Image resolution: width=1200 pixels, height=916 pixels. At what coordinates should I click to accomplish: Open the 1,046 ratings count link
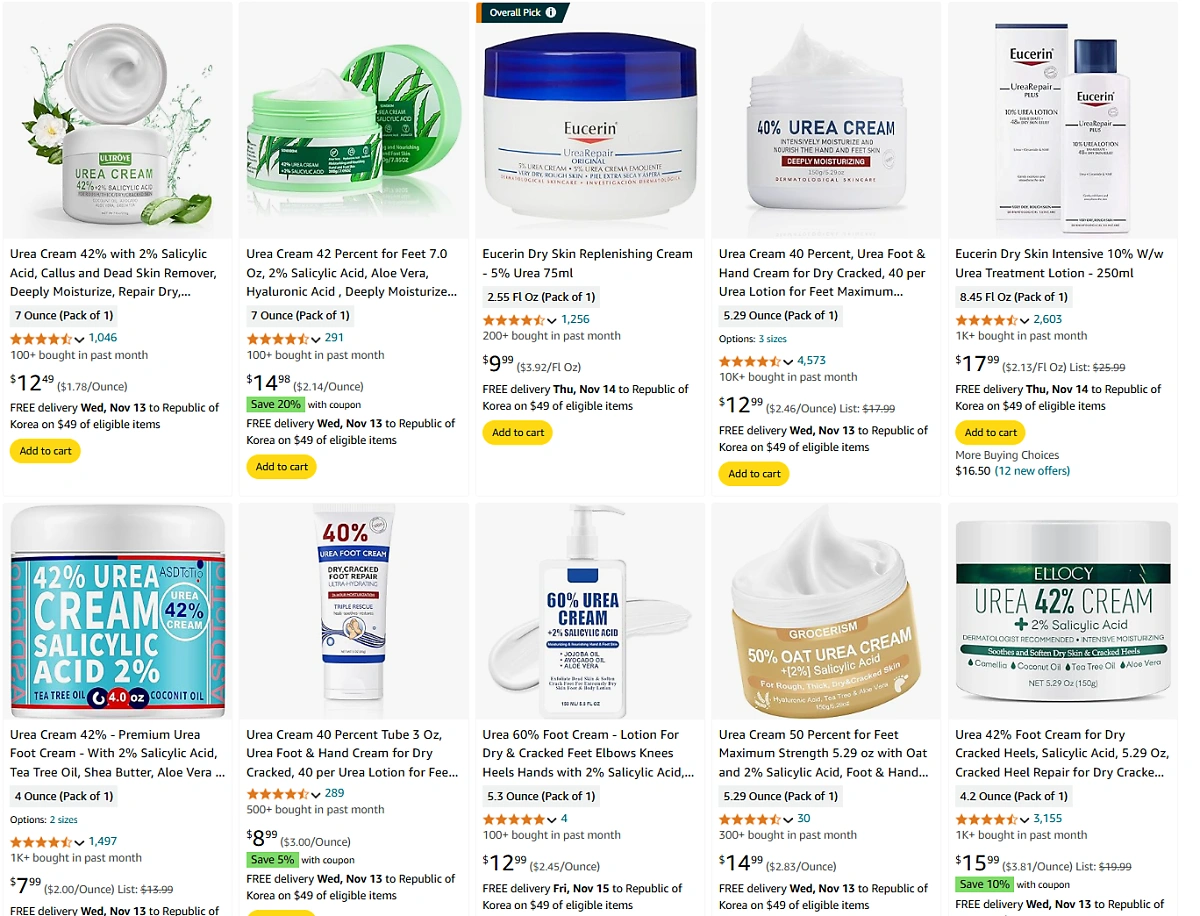click(x=103, y=338)
